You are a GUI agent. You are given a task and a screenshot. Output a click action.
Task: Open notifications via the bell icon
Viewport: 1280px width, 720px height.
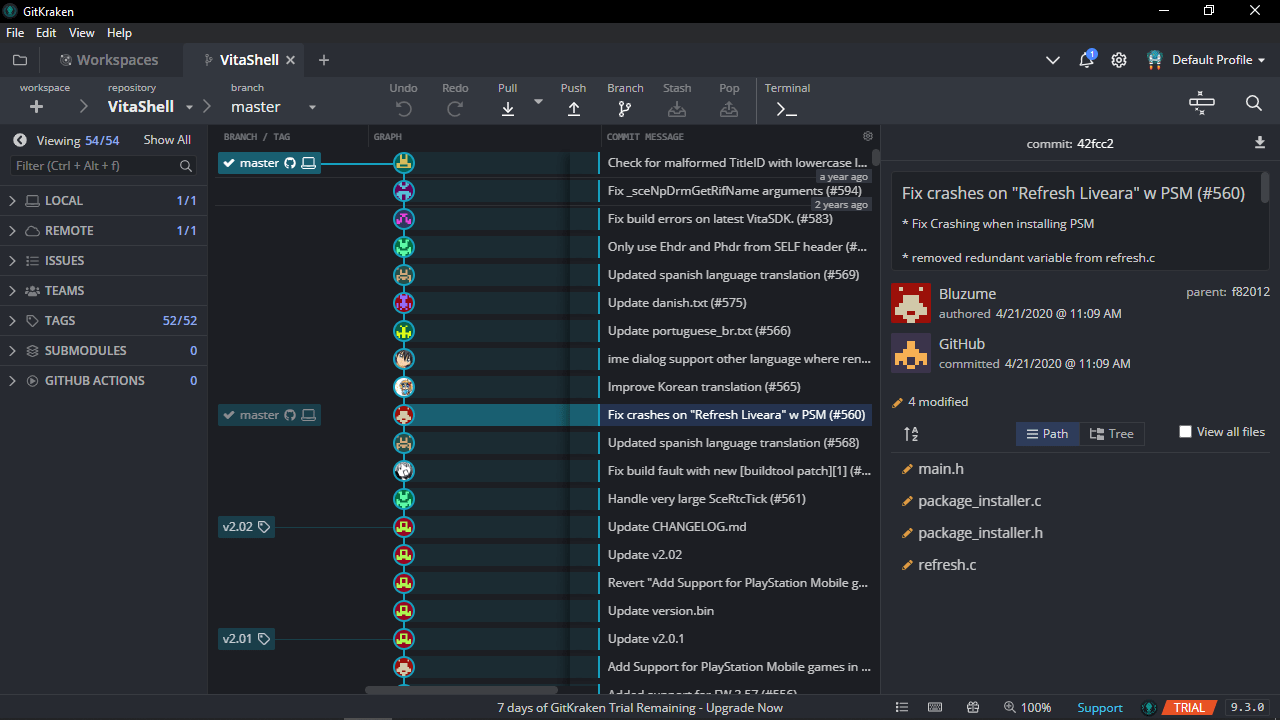[1086, 60]
